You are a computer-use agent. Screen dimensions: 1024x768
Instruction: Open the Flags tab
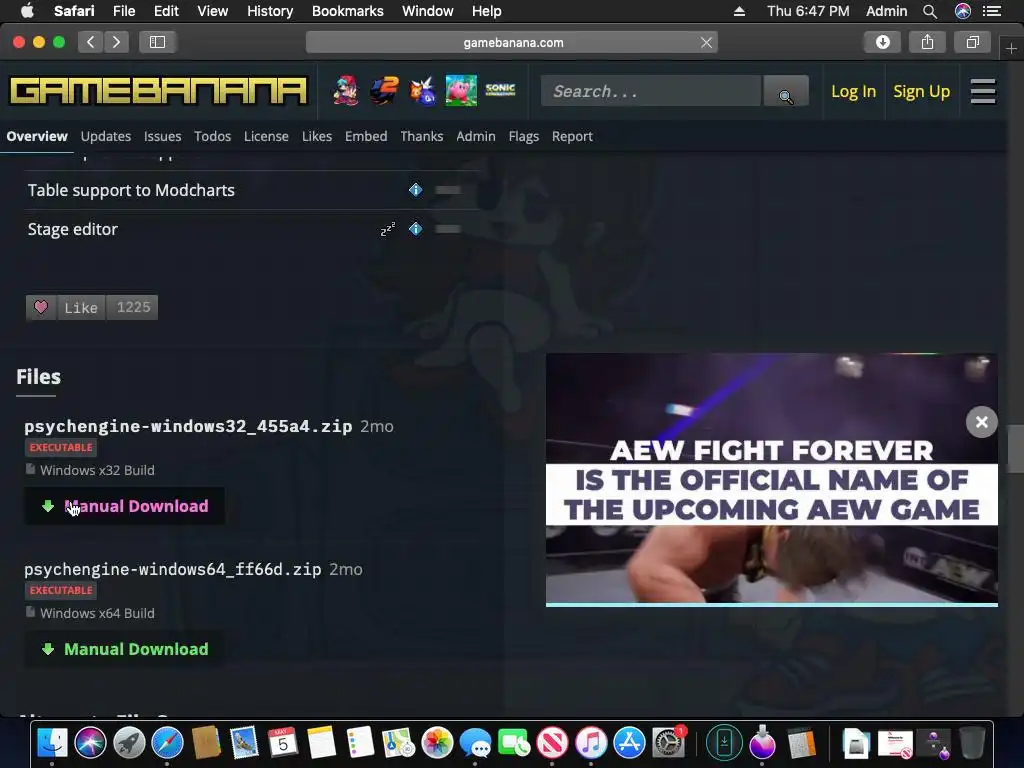pyautogui.click(x=524, y=136)
